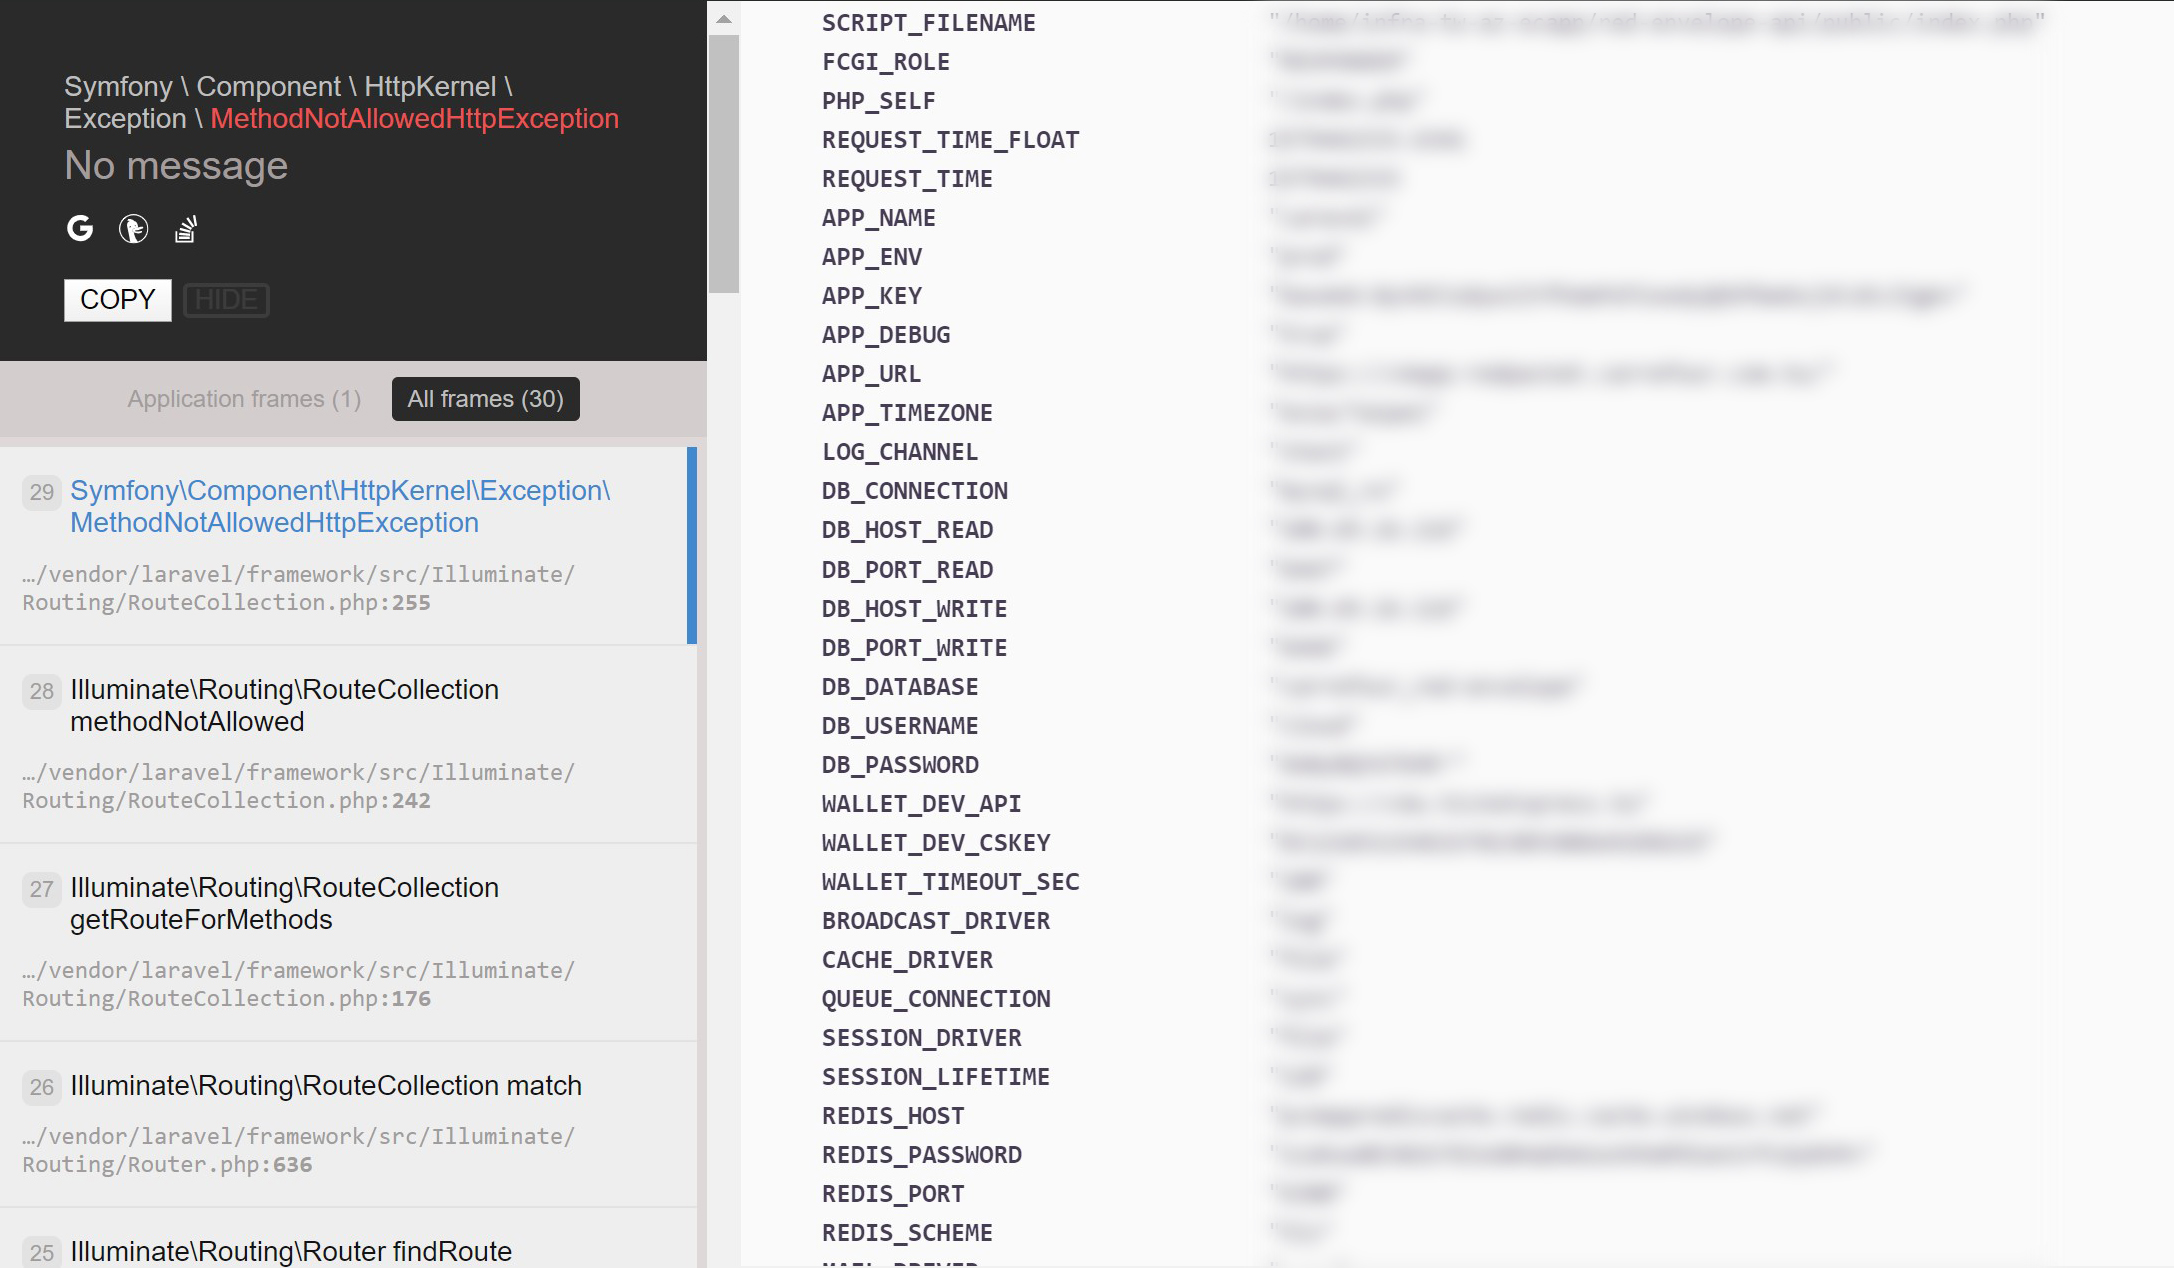Select frame 28 RouteCollection methodNotAllowed
The image size is (2174, 1268).
pyautogui.click(x=348, y=744)
